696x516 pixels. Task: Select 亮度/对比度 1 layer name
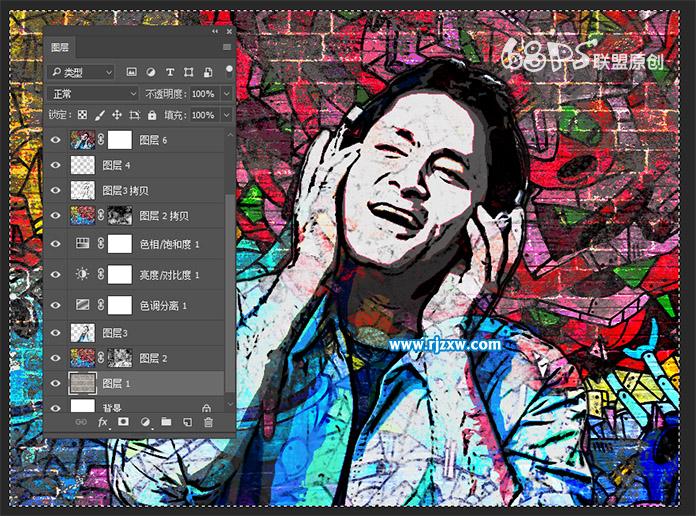pyautogui.click(x=170, y=275)
